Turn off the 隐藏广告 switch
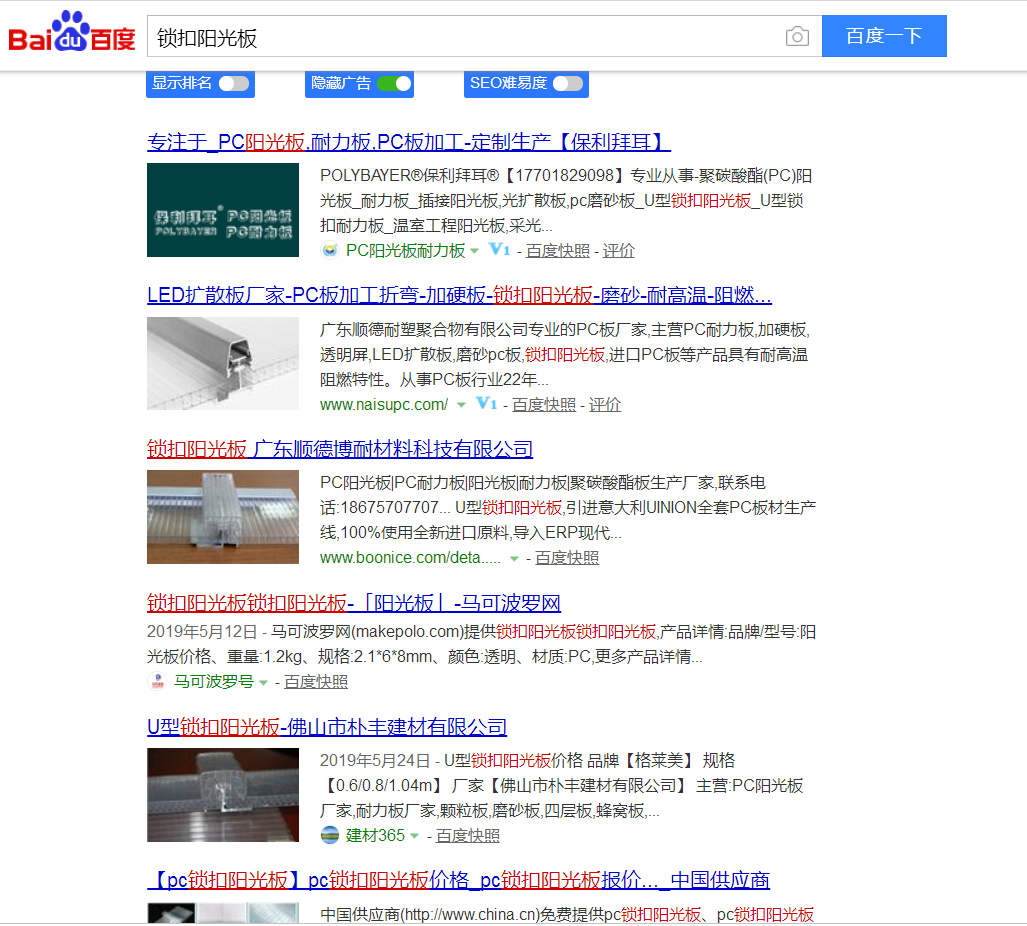 pos(394,83)
